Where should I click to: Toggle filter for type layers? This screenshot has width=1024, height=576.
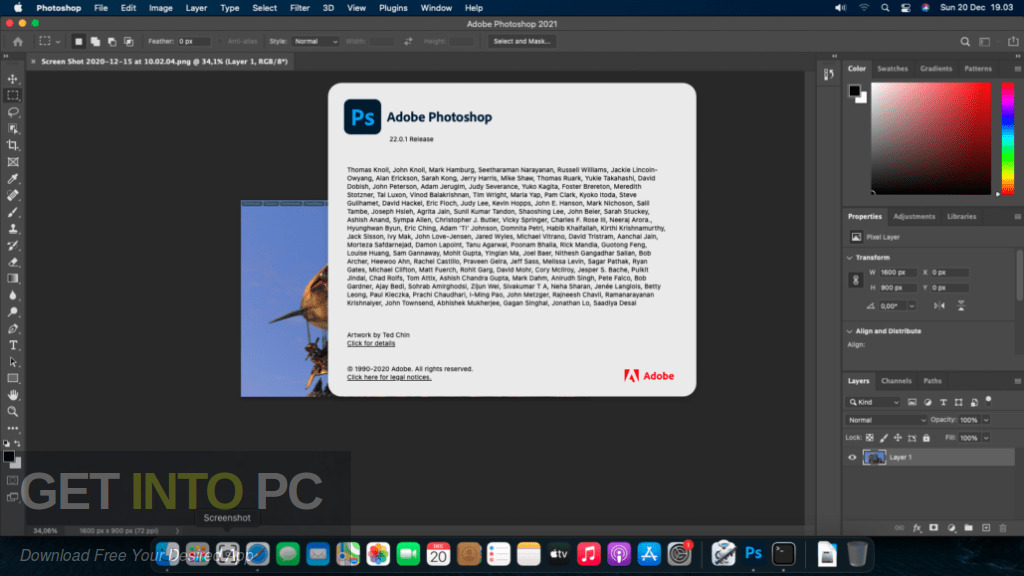pyautogui.click(x=943, y=402)
